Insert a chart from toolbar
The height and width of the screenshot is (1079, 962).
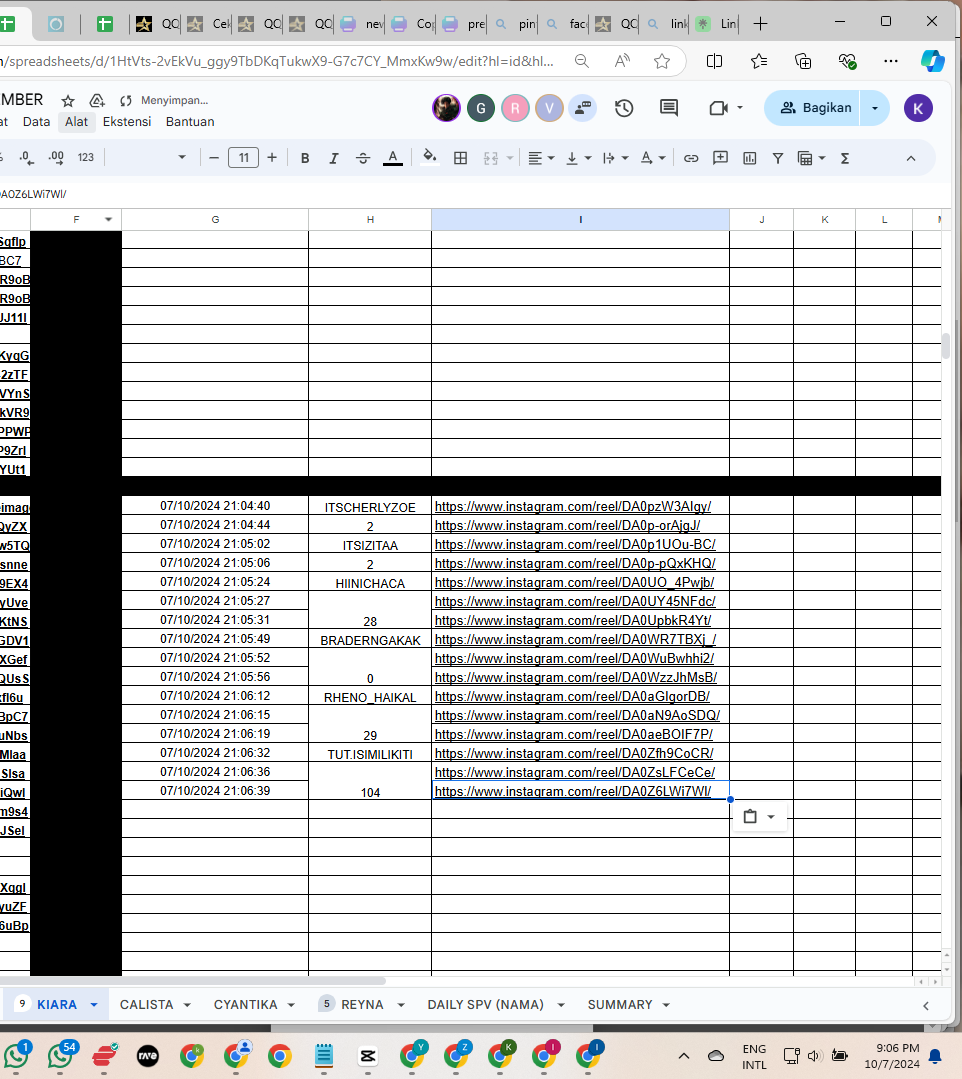(x=749, y=158)
